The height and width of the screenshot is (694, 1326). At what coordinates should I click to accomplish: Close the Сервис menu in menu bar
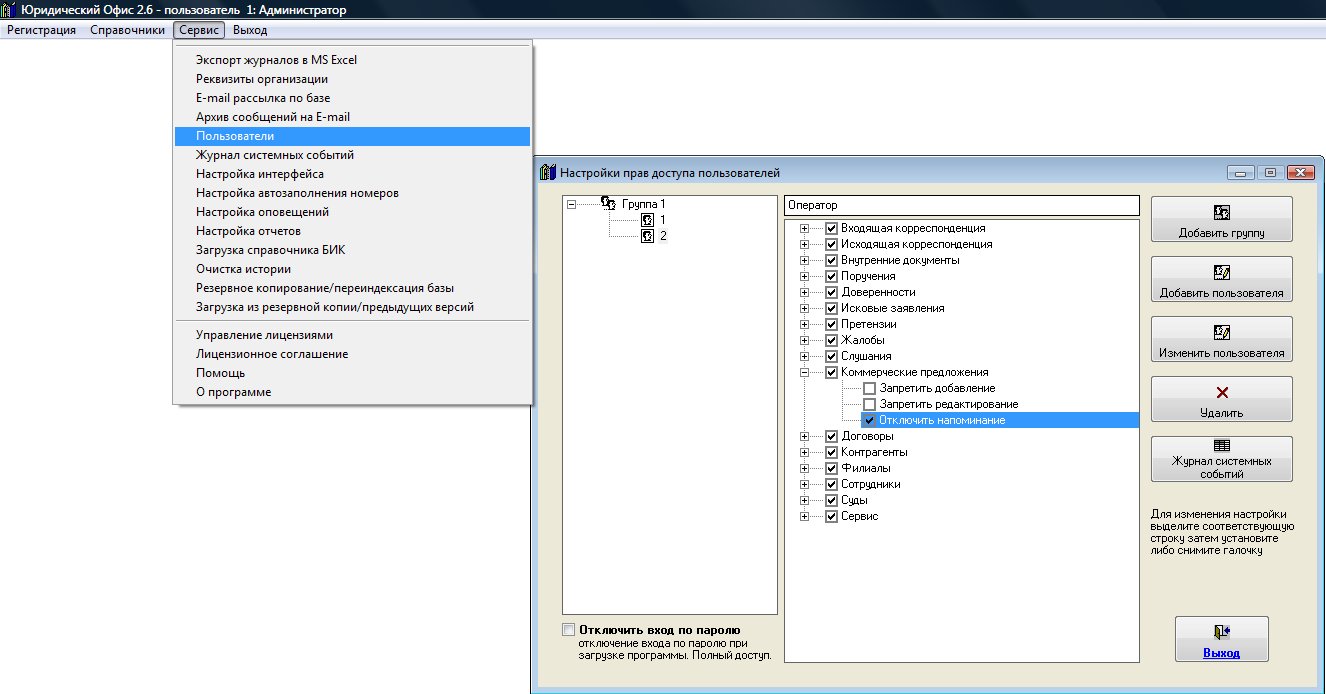coord(199,30)
